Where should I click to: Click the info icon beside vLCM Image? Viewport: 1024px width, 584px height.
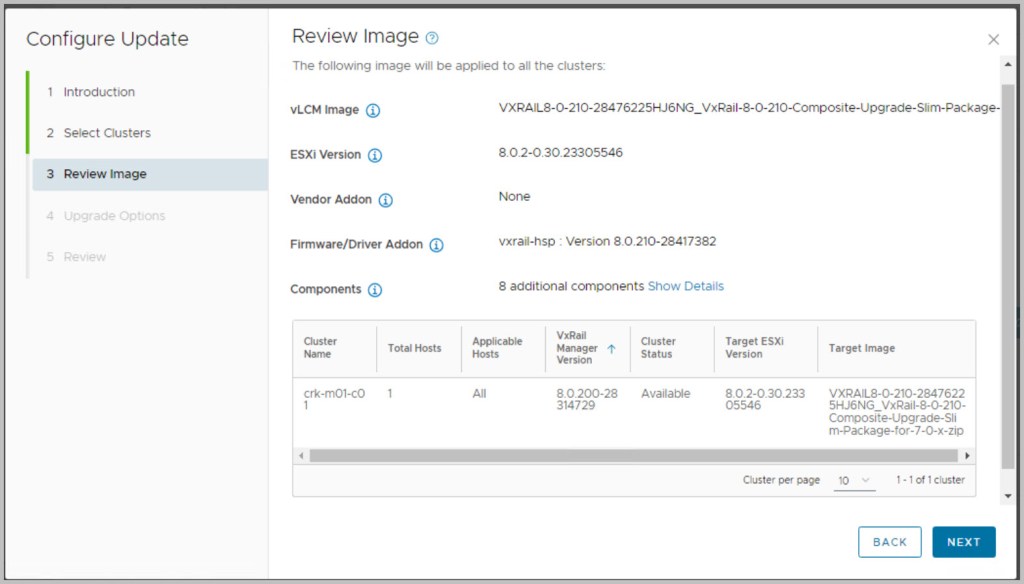(x=373, y=110)
